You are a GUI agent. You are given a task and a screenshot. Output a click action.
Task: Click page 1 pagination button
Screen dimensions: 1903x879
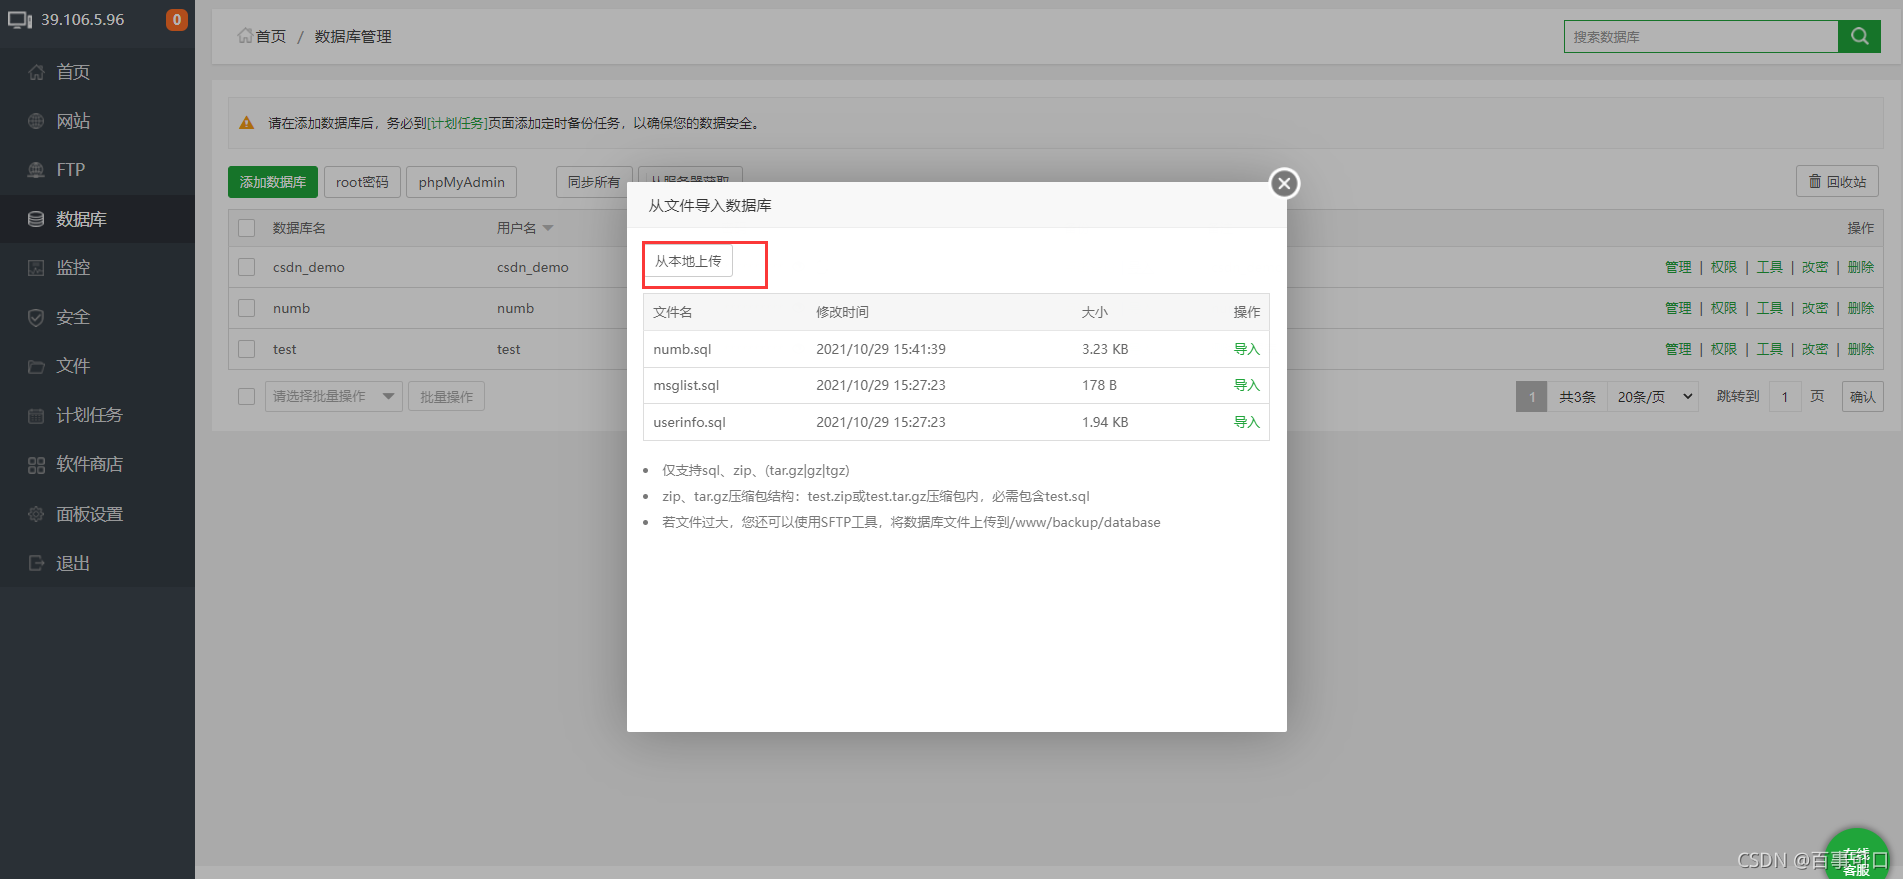coord(1532,397)
